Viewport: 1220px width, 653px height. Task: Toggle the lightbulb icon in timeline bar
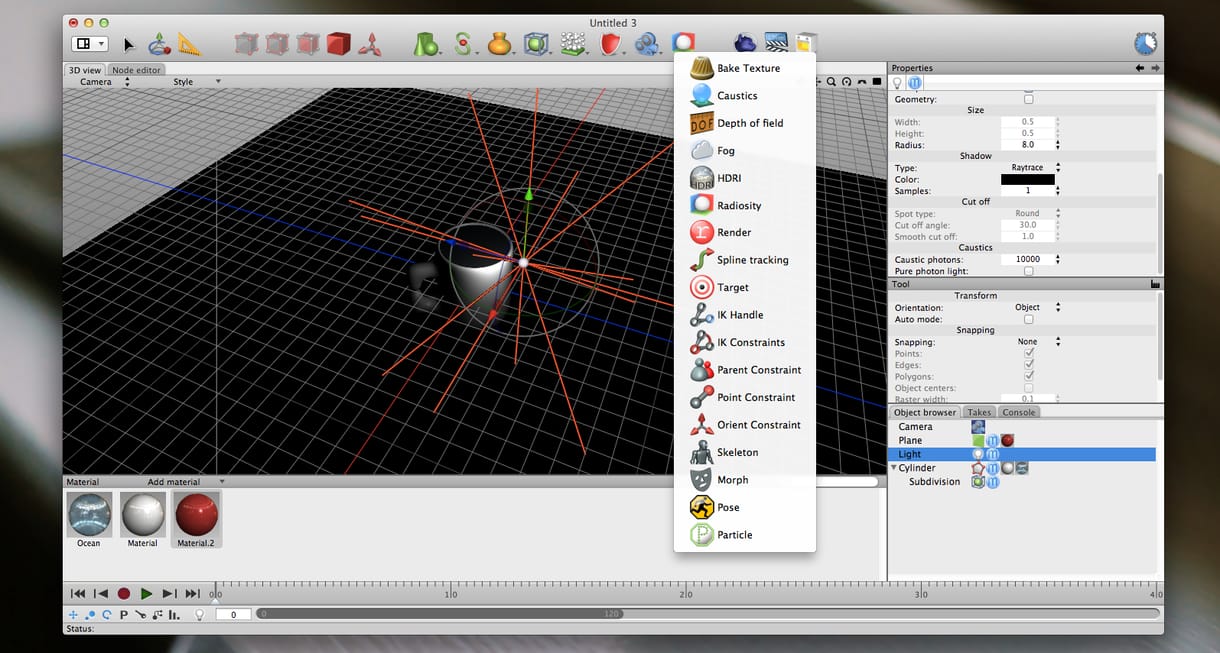pos(198,614)
